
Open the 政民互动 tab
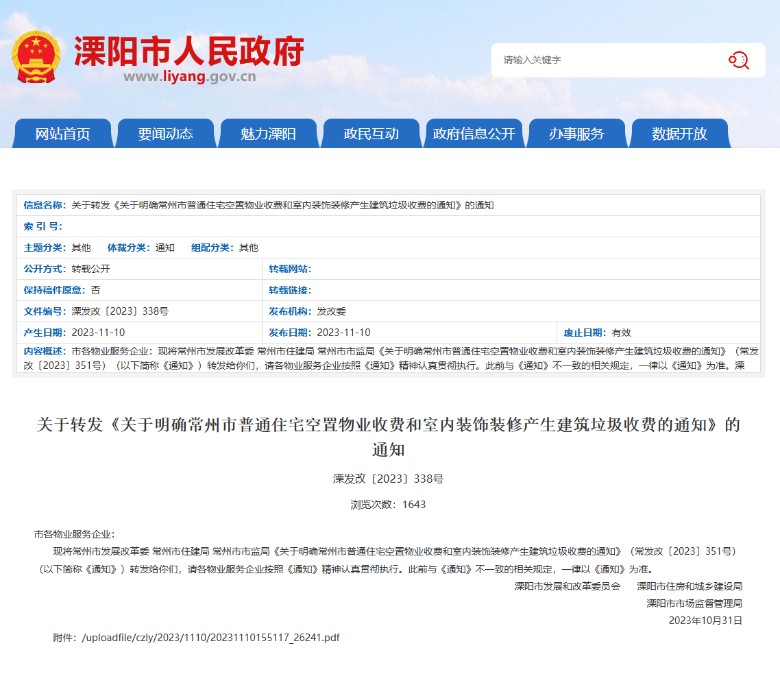(x=371, y=133)
